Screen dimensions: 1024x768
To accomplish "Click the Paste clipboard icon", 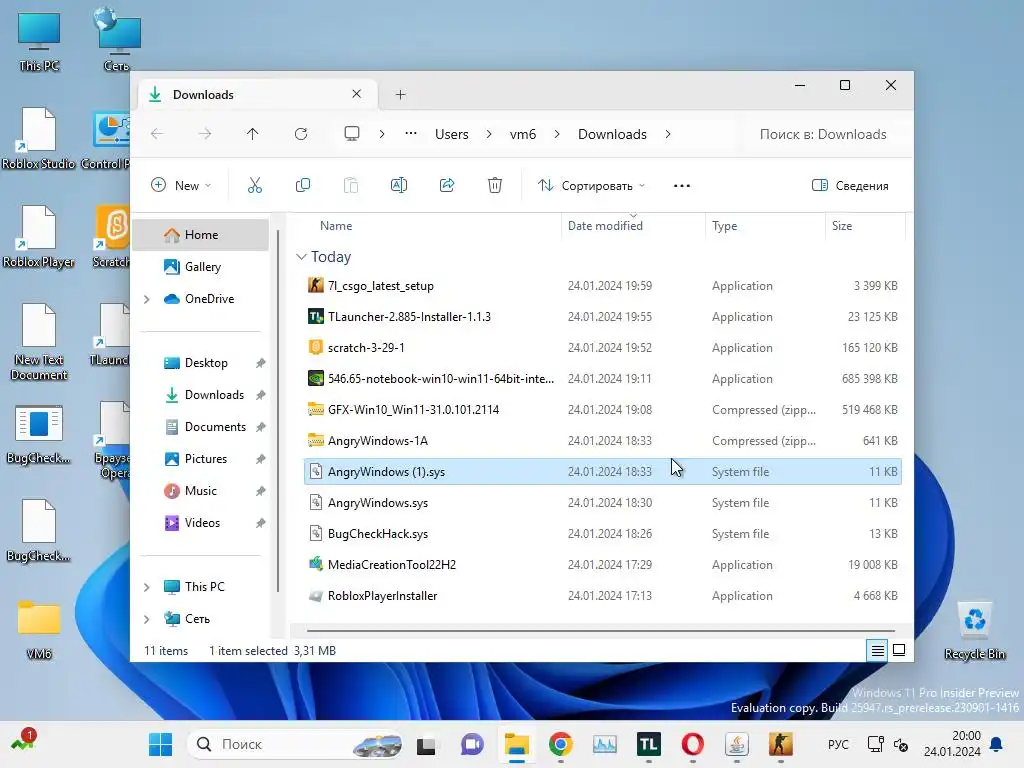I will (x=351, y=185).
